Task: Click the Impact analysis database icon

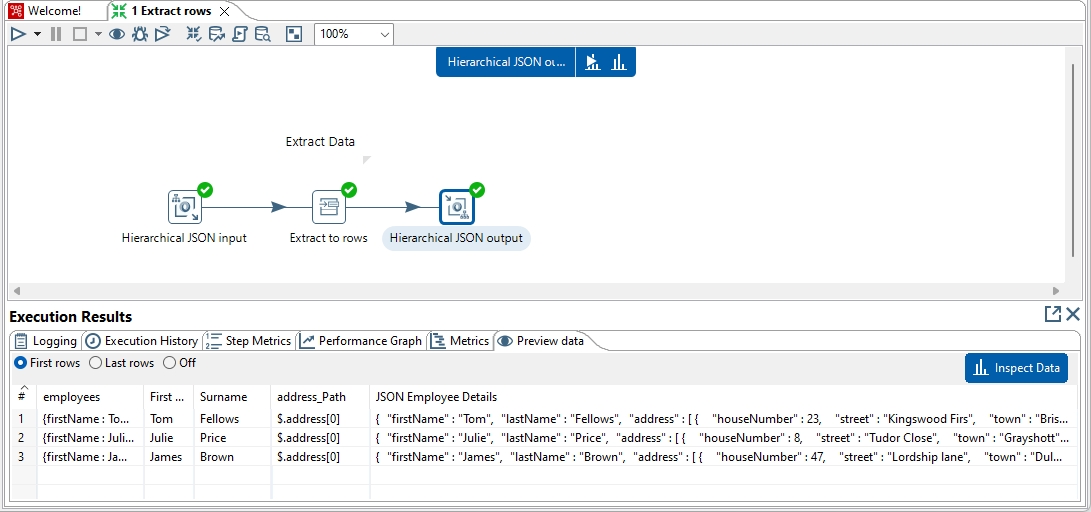Action: [217, 34]
